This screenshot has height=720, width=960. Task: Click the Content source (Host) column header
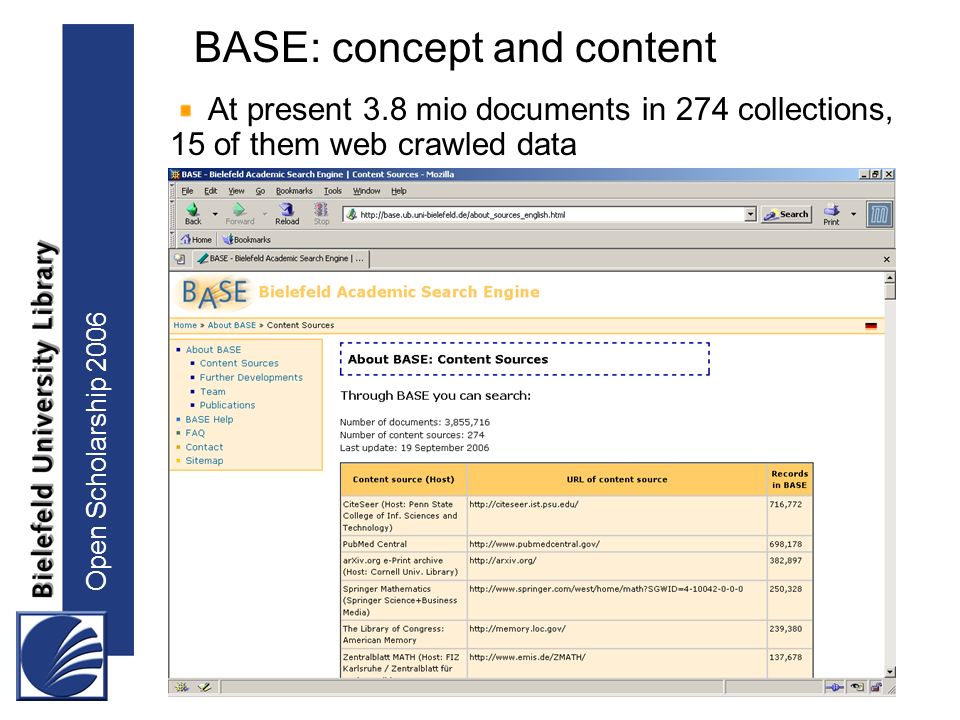tap(403, 479)
